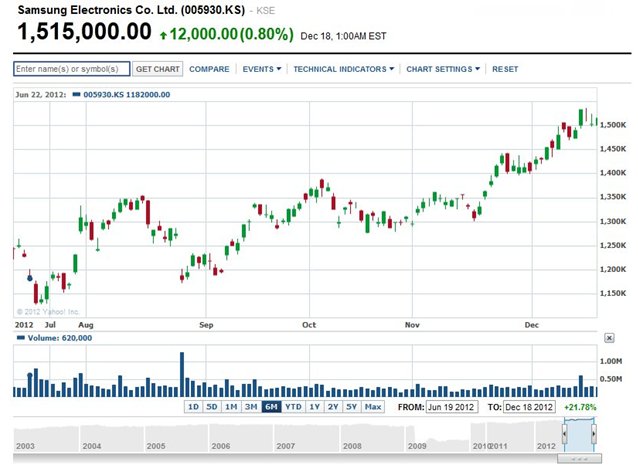The image size is (638, 475).
Task: Click the 005930.KS 1182000.00 legend text
Action: [127, 94]
